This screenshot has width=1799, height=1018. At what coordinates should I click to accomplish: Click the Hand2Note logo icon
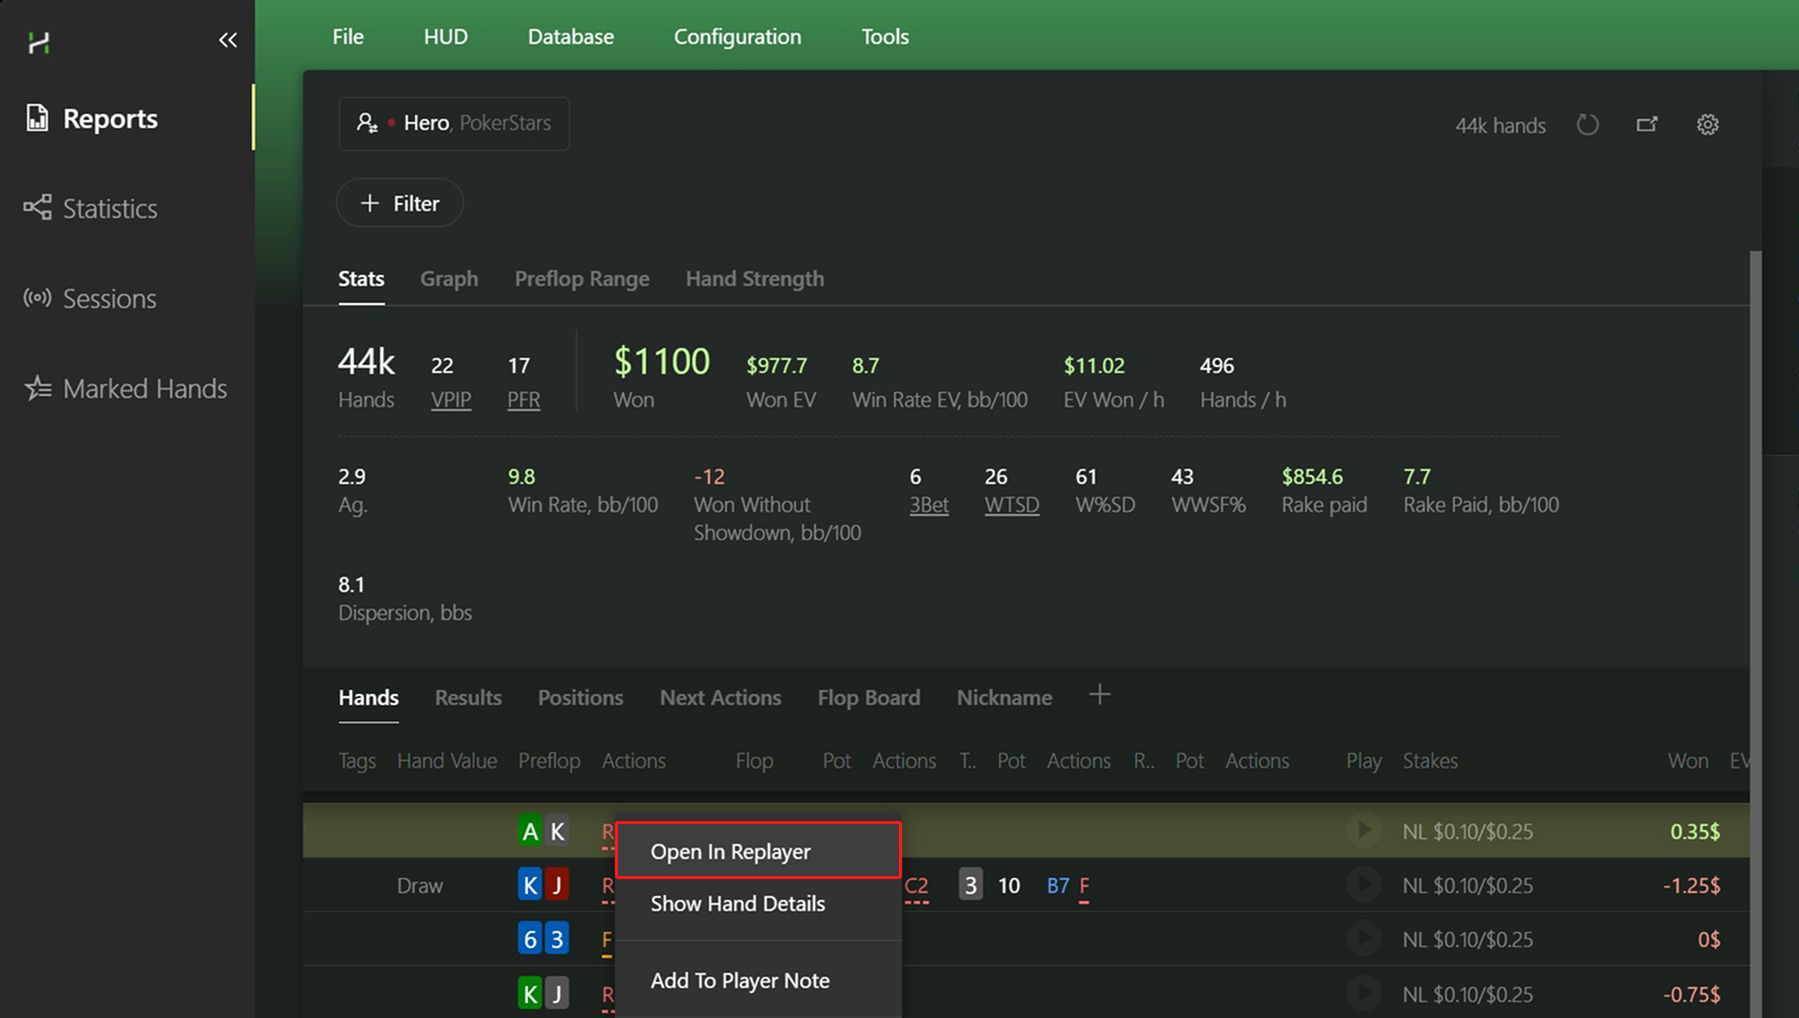click(39, 42)
